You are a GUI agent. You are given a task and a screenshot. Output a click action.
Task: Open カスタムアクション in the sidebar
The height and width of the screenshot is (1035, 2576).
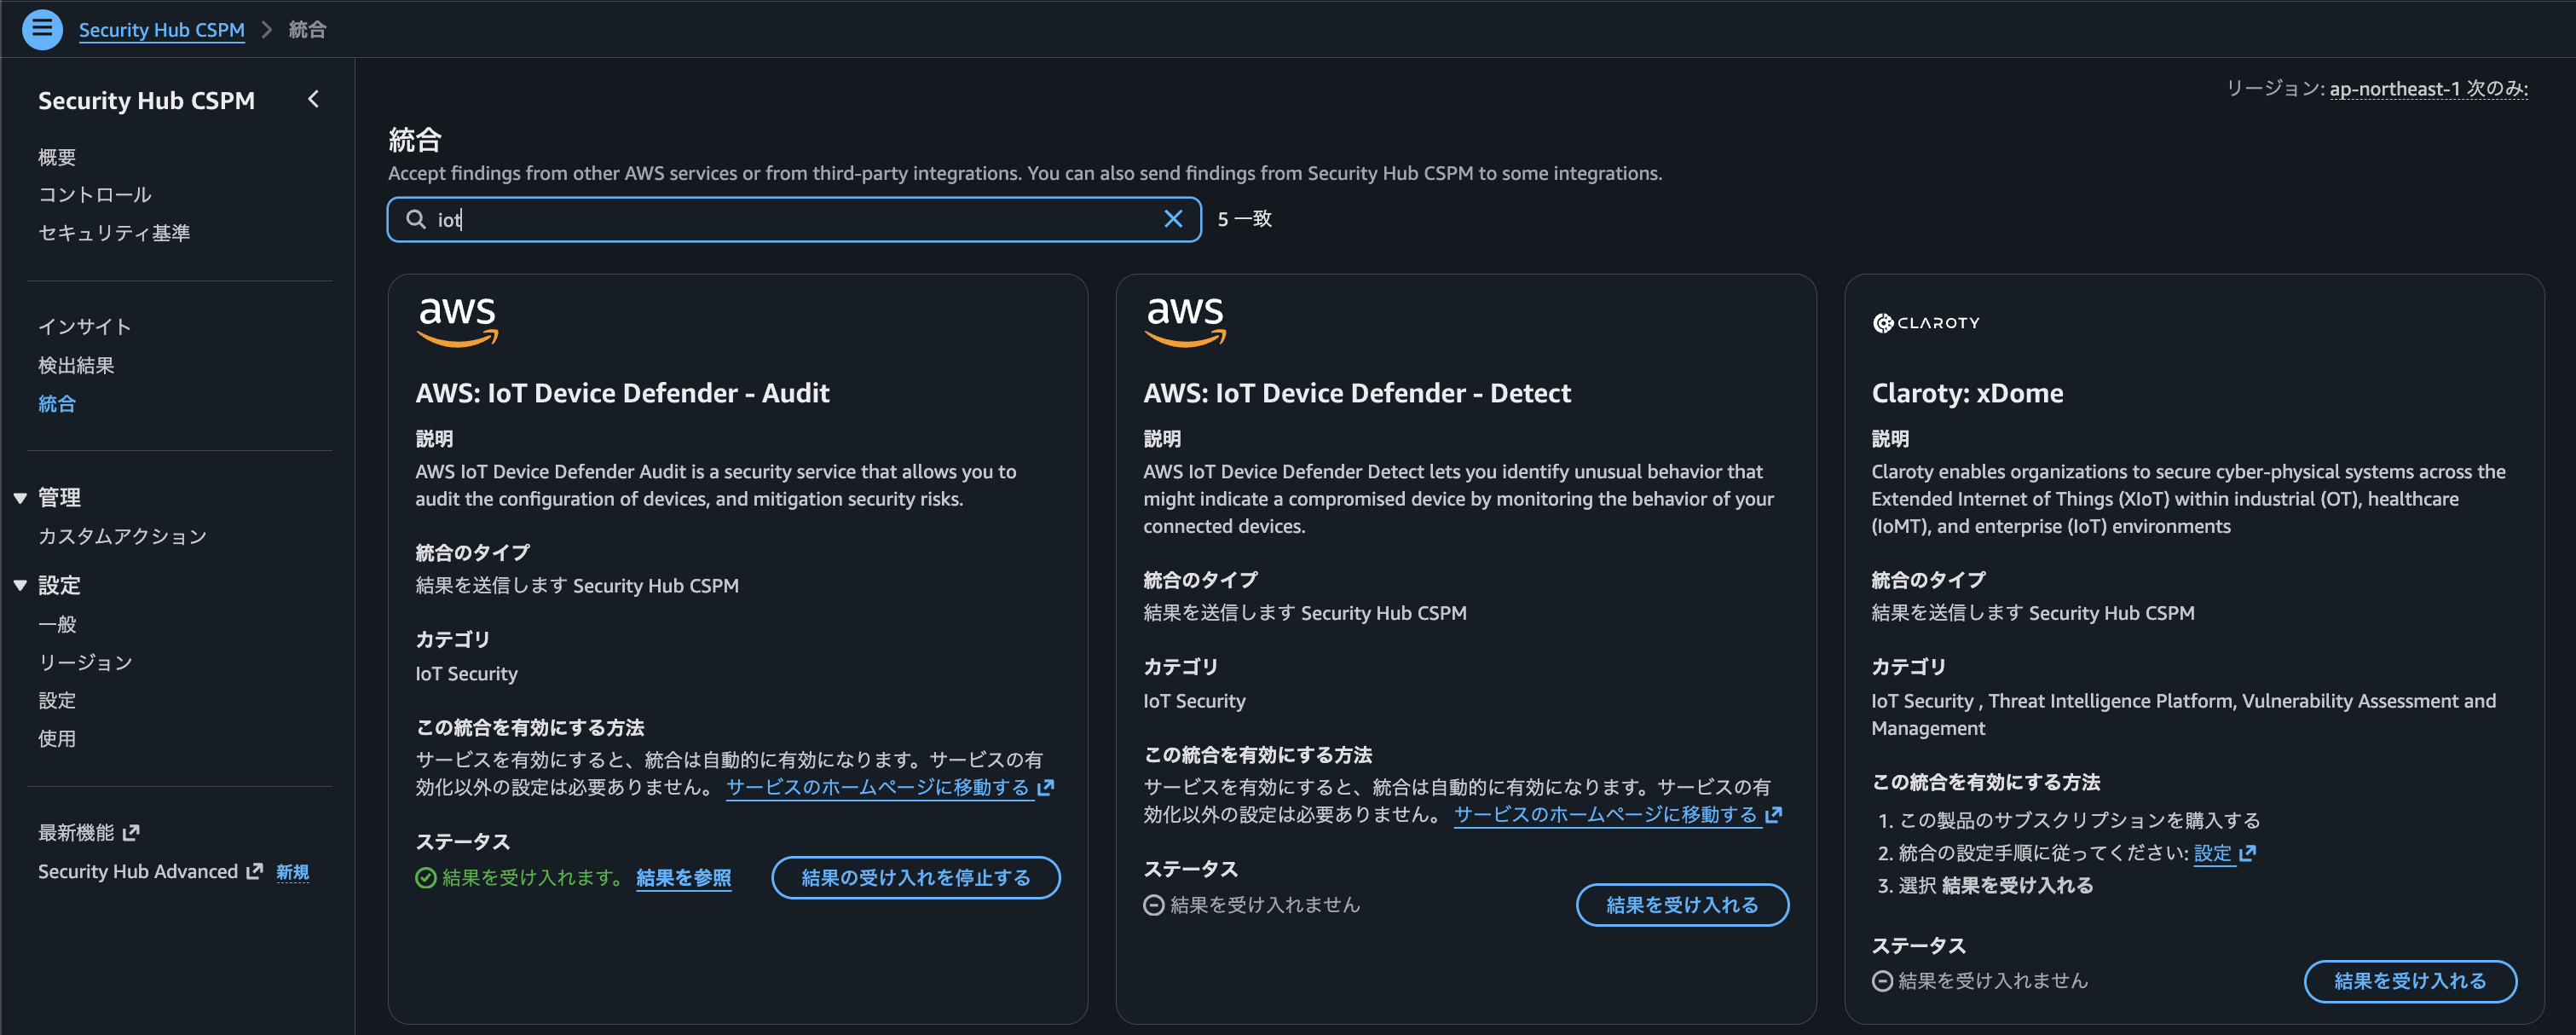click(123, 536)
